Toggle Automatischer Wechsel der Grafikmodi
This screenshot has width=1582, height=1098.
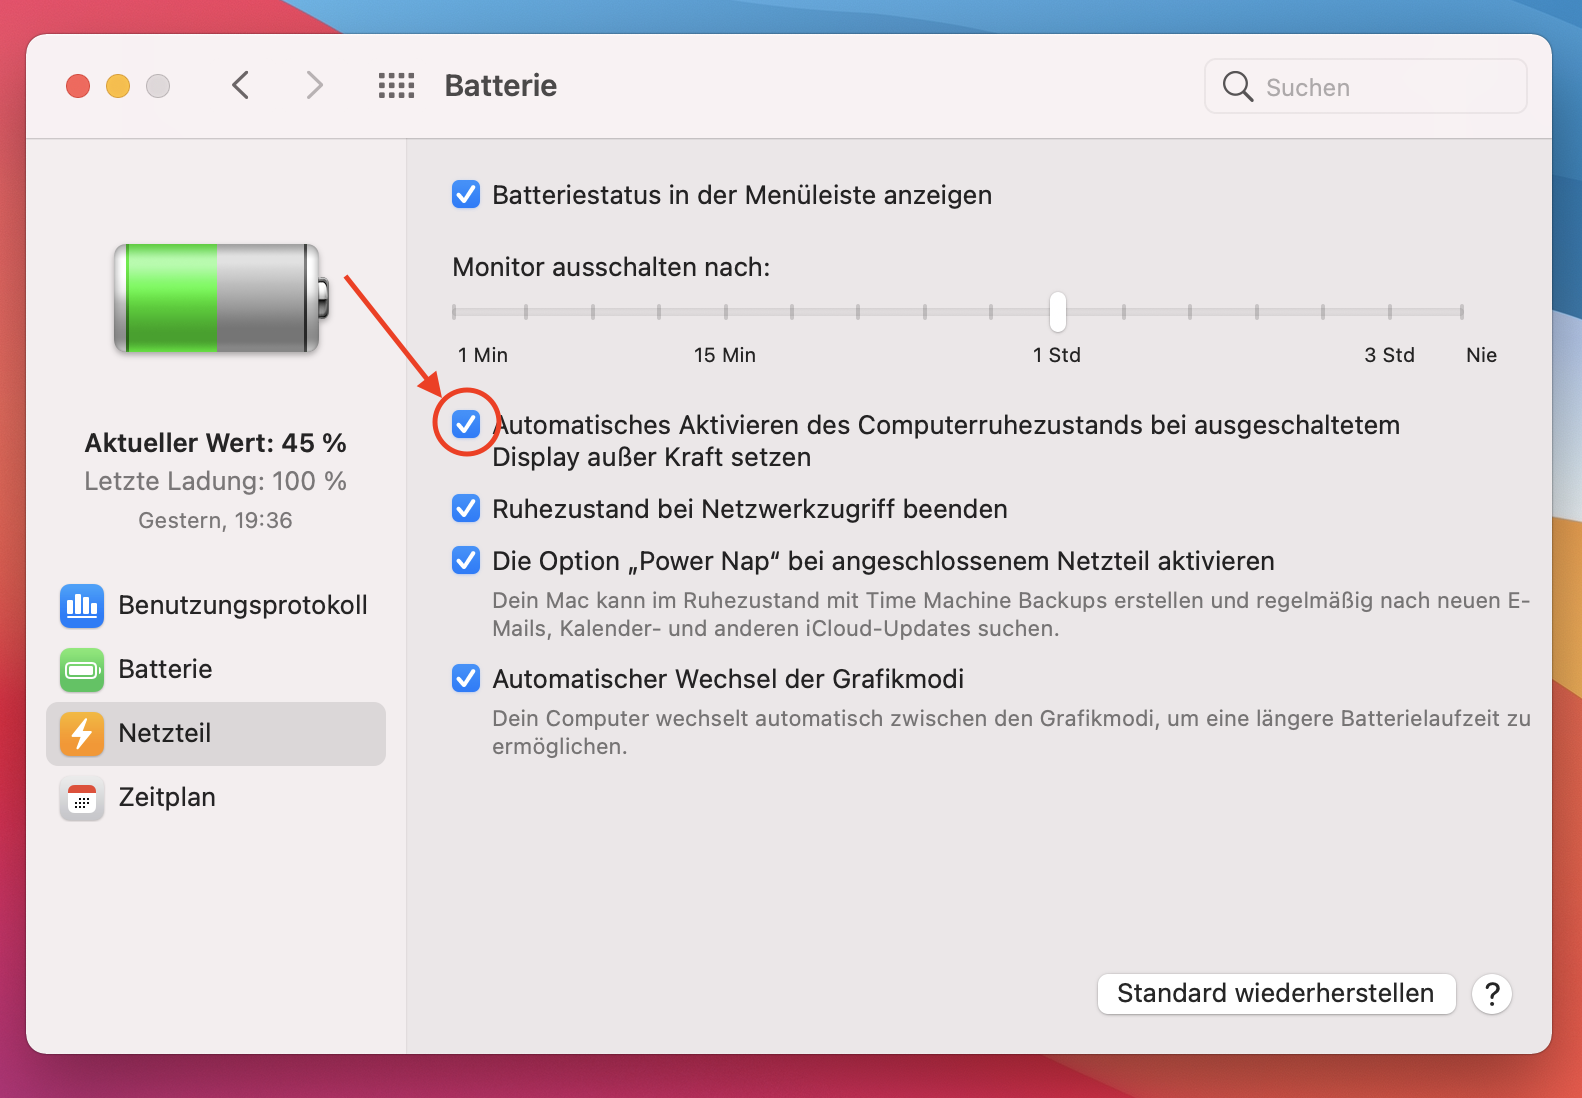pyautogui.click(x=466, y=679)
